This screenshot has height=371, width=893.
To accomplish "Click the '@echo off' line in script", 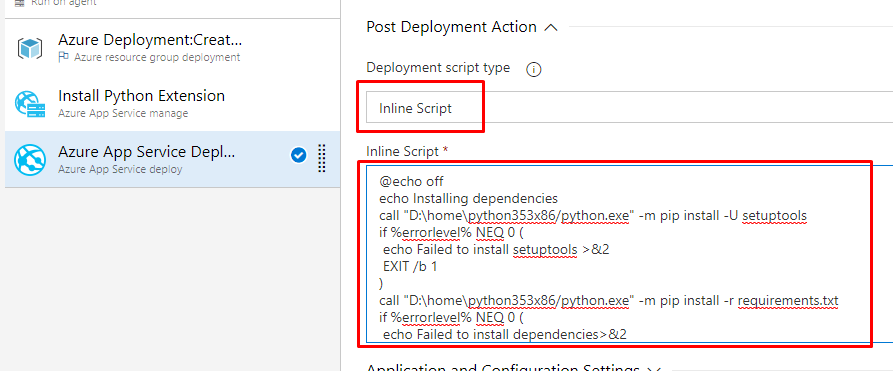I will pyautogui.click(x=411, y=181).
